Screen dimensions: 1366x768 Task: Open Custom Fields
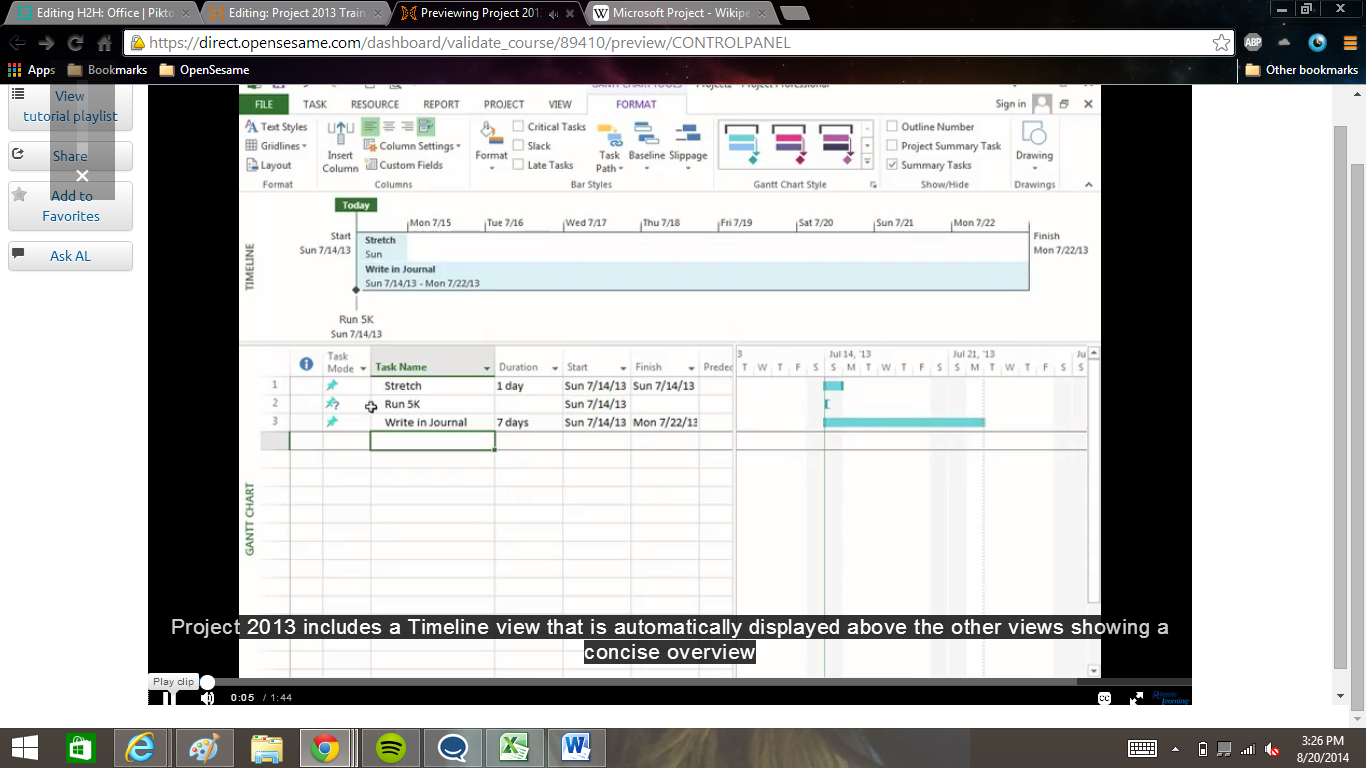pos(403,165)
